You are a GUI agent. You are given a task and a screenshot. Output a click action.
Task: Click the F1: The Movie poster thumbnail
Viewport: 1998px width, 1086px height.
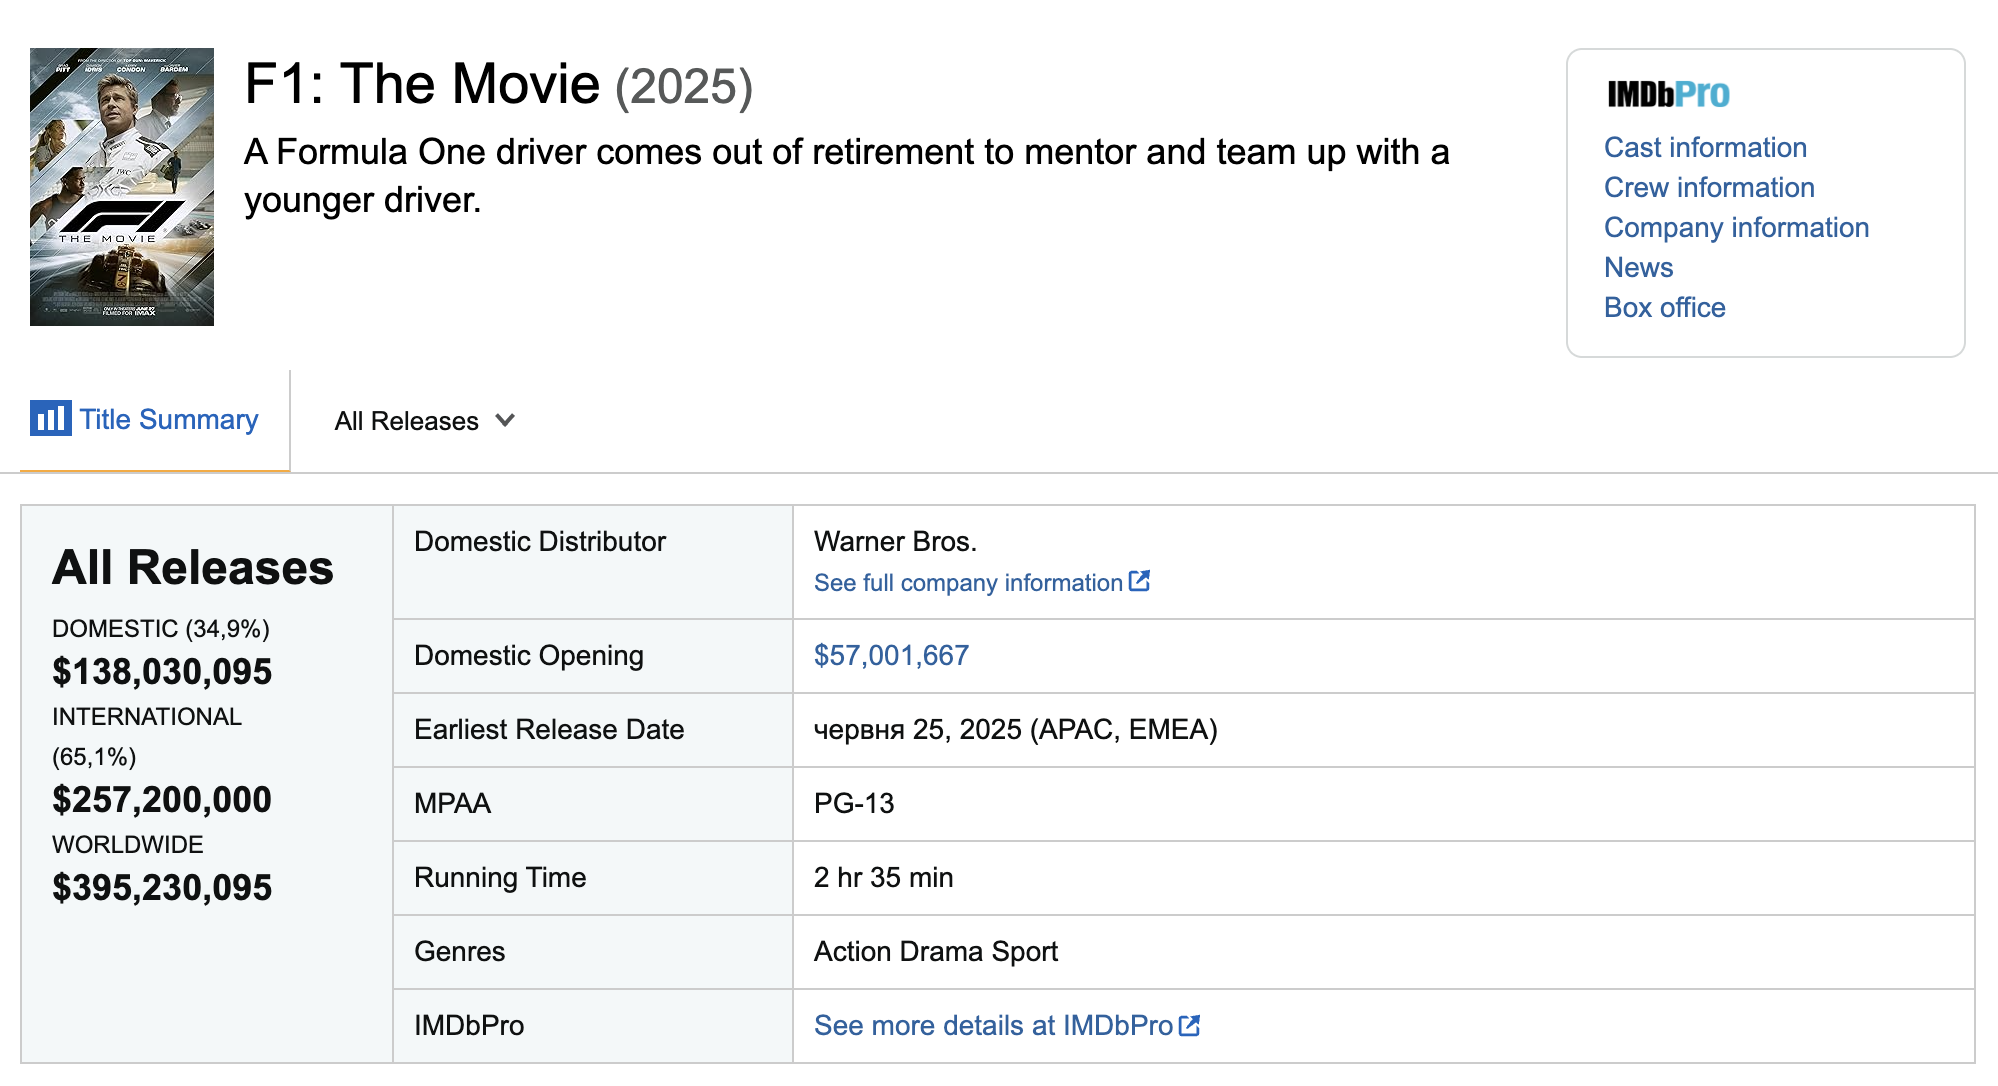[x=122, y=187]
